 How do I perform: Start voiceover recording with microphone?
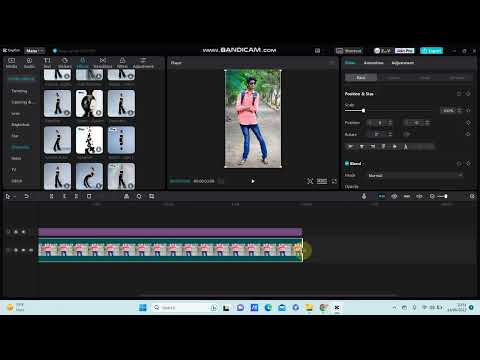(364, 196)
